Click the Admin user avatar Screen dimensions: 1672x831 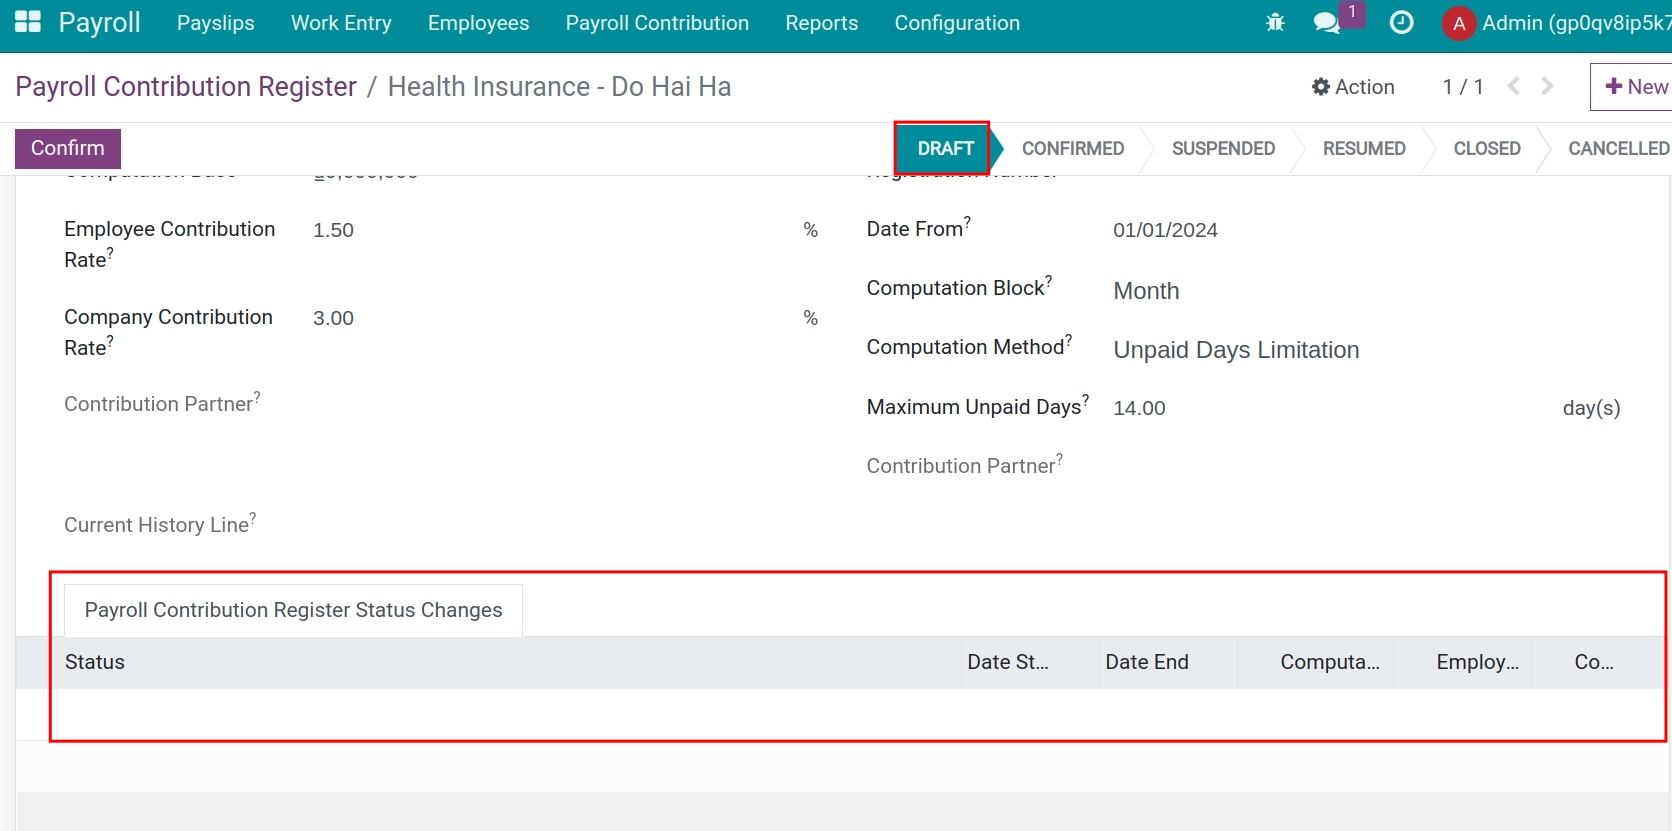point(1459,24)
